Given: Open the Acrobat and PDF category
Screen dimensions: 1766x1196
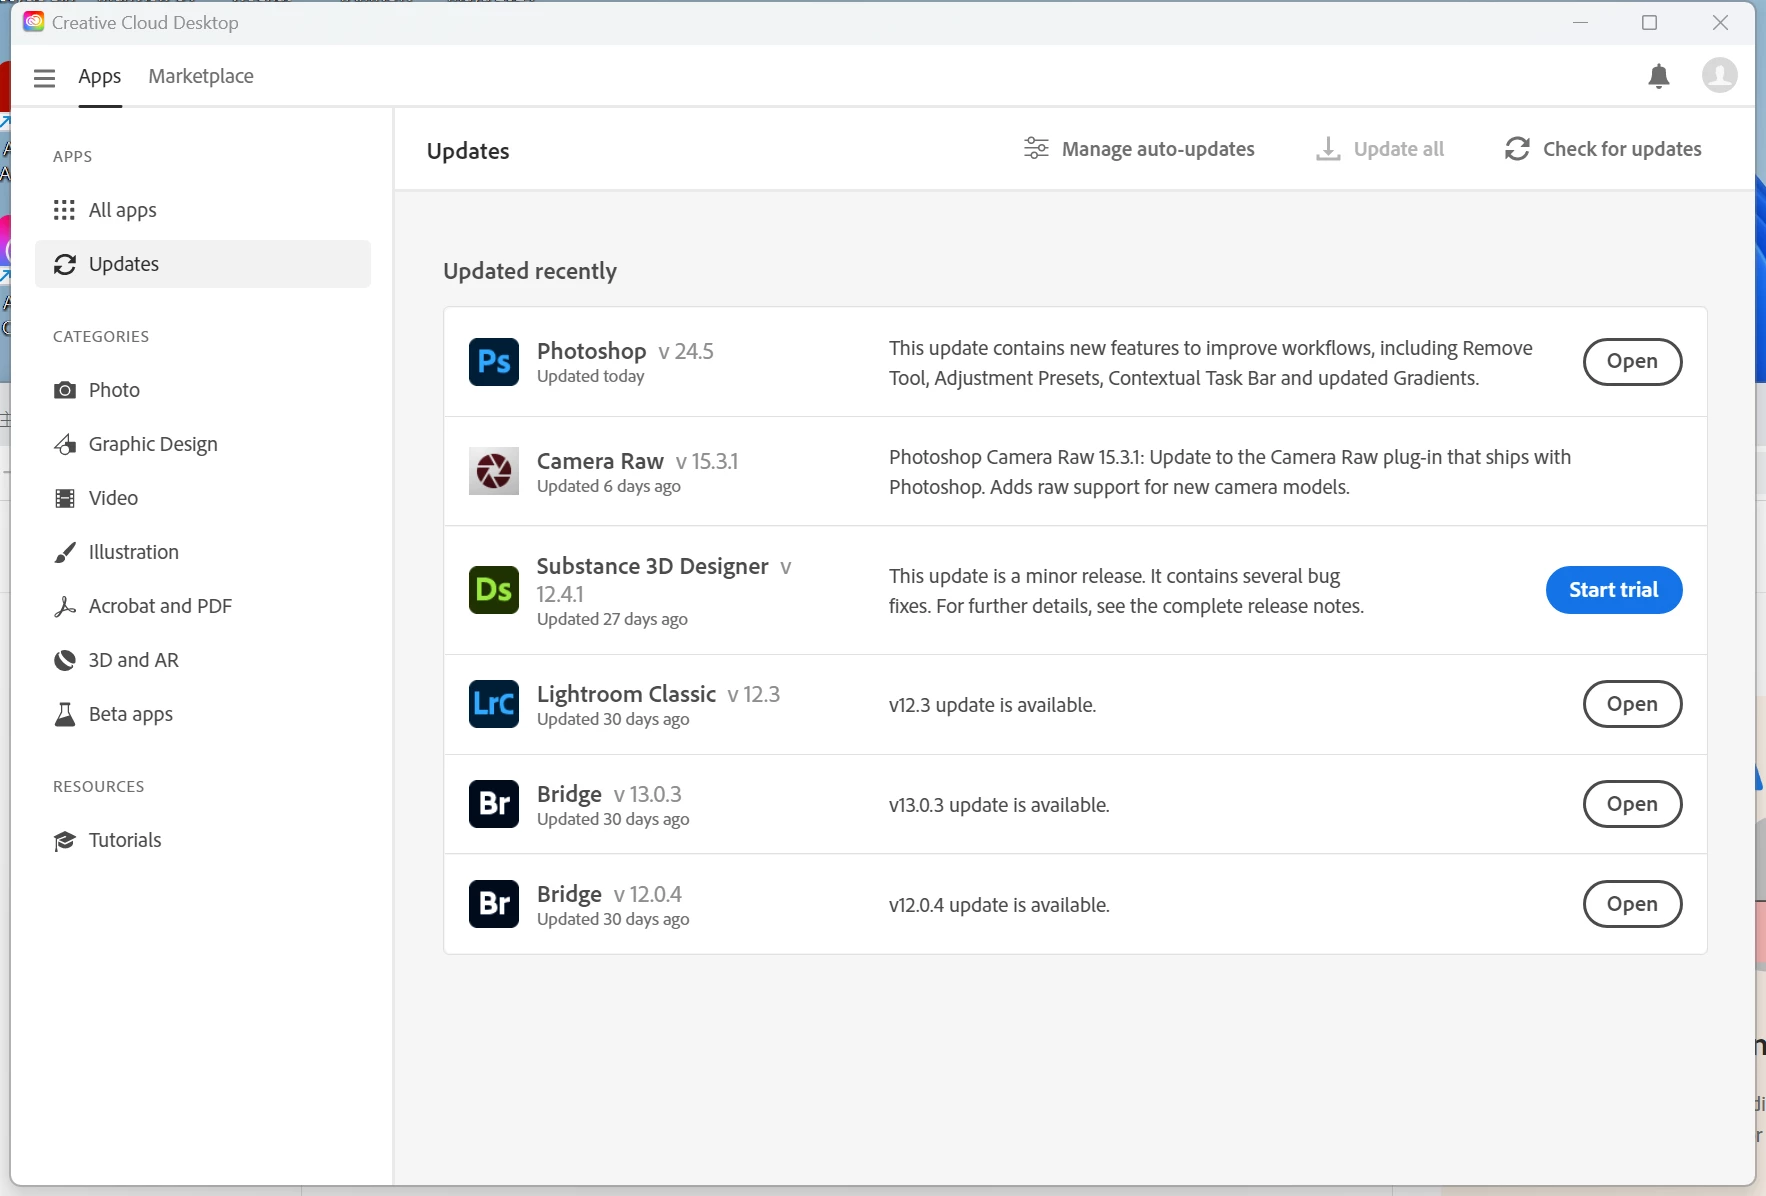Looking at the screenshot, I should pyautogui.click(x=203, y=606).
